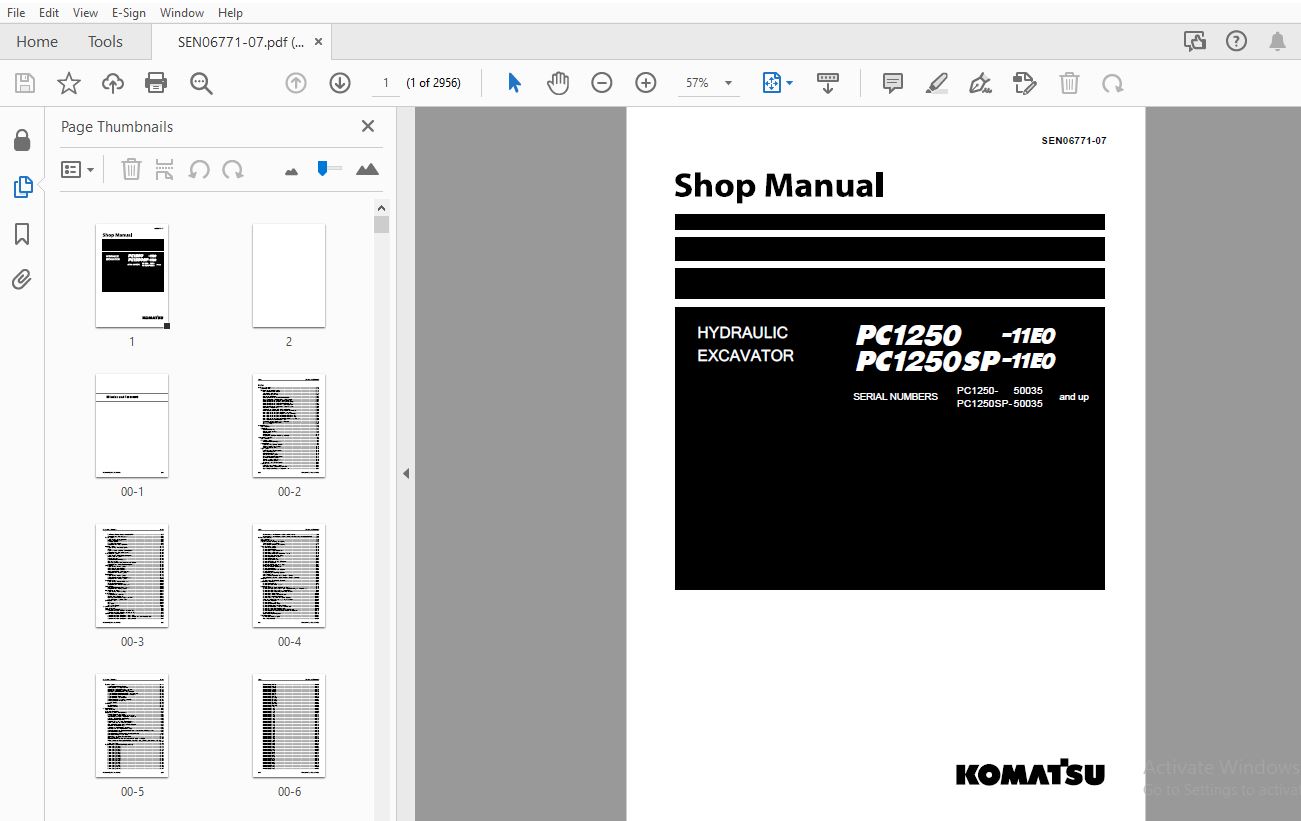Open the Sign document pen tool
This screenshot has height=821, width=1301.
980,83
